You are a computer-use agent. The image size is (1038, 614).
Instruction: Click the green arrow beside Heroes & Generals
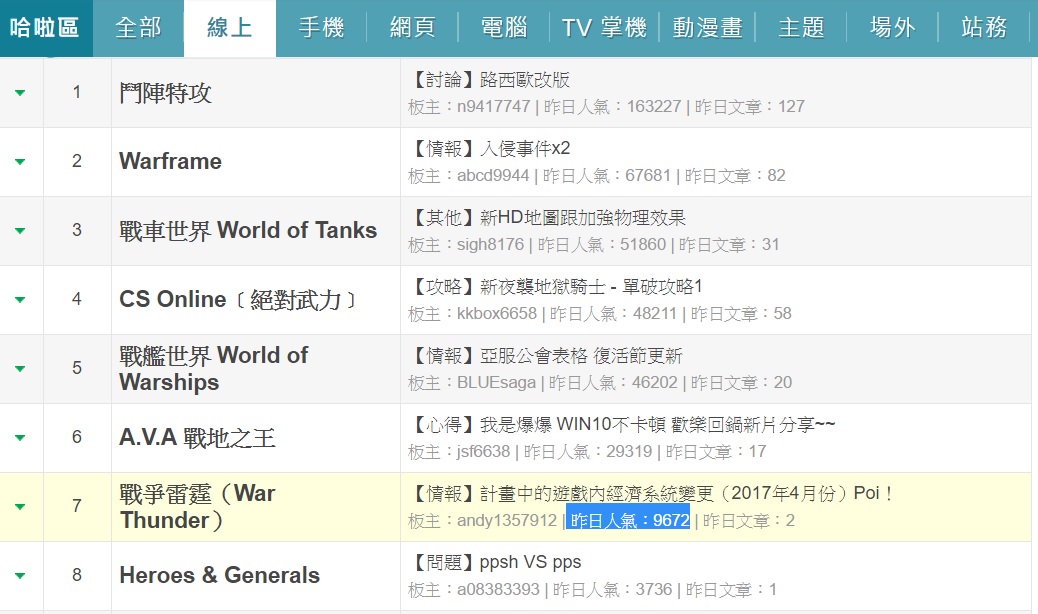tap(20, 576)
